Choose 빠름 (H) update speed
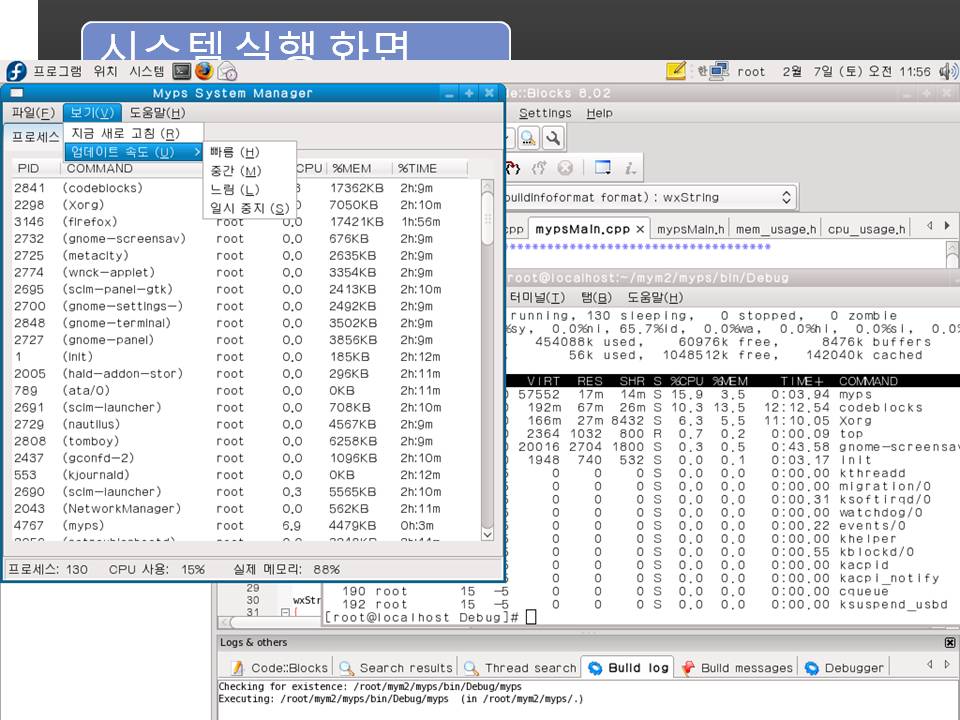This screenshot has width=960, height=720. click(x=250, y=152)
